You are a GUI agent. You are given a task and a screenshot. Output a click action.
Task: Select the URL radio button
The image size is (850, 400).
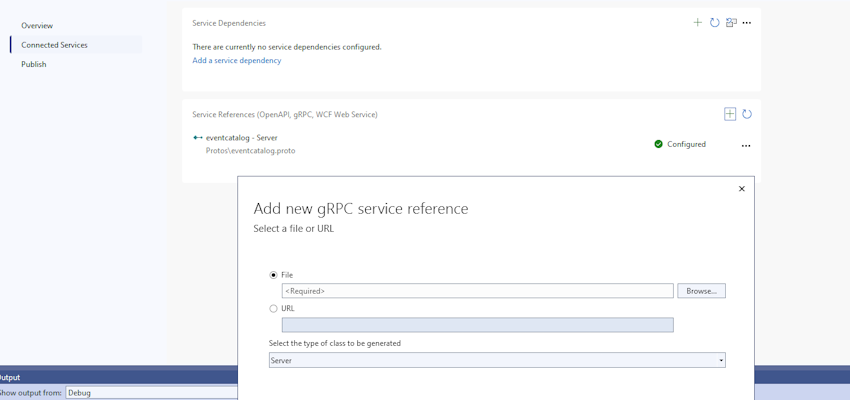[273, 308]
